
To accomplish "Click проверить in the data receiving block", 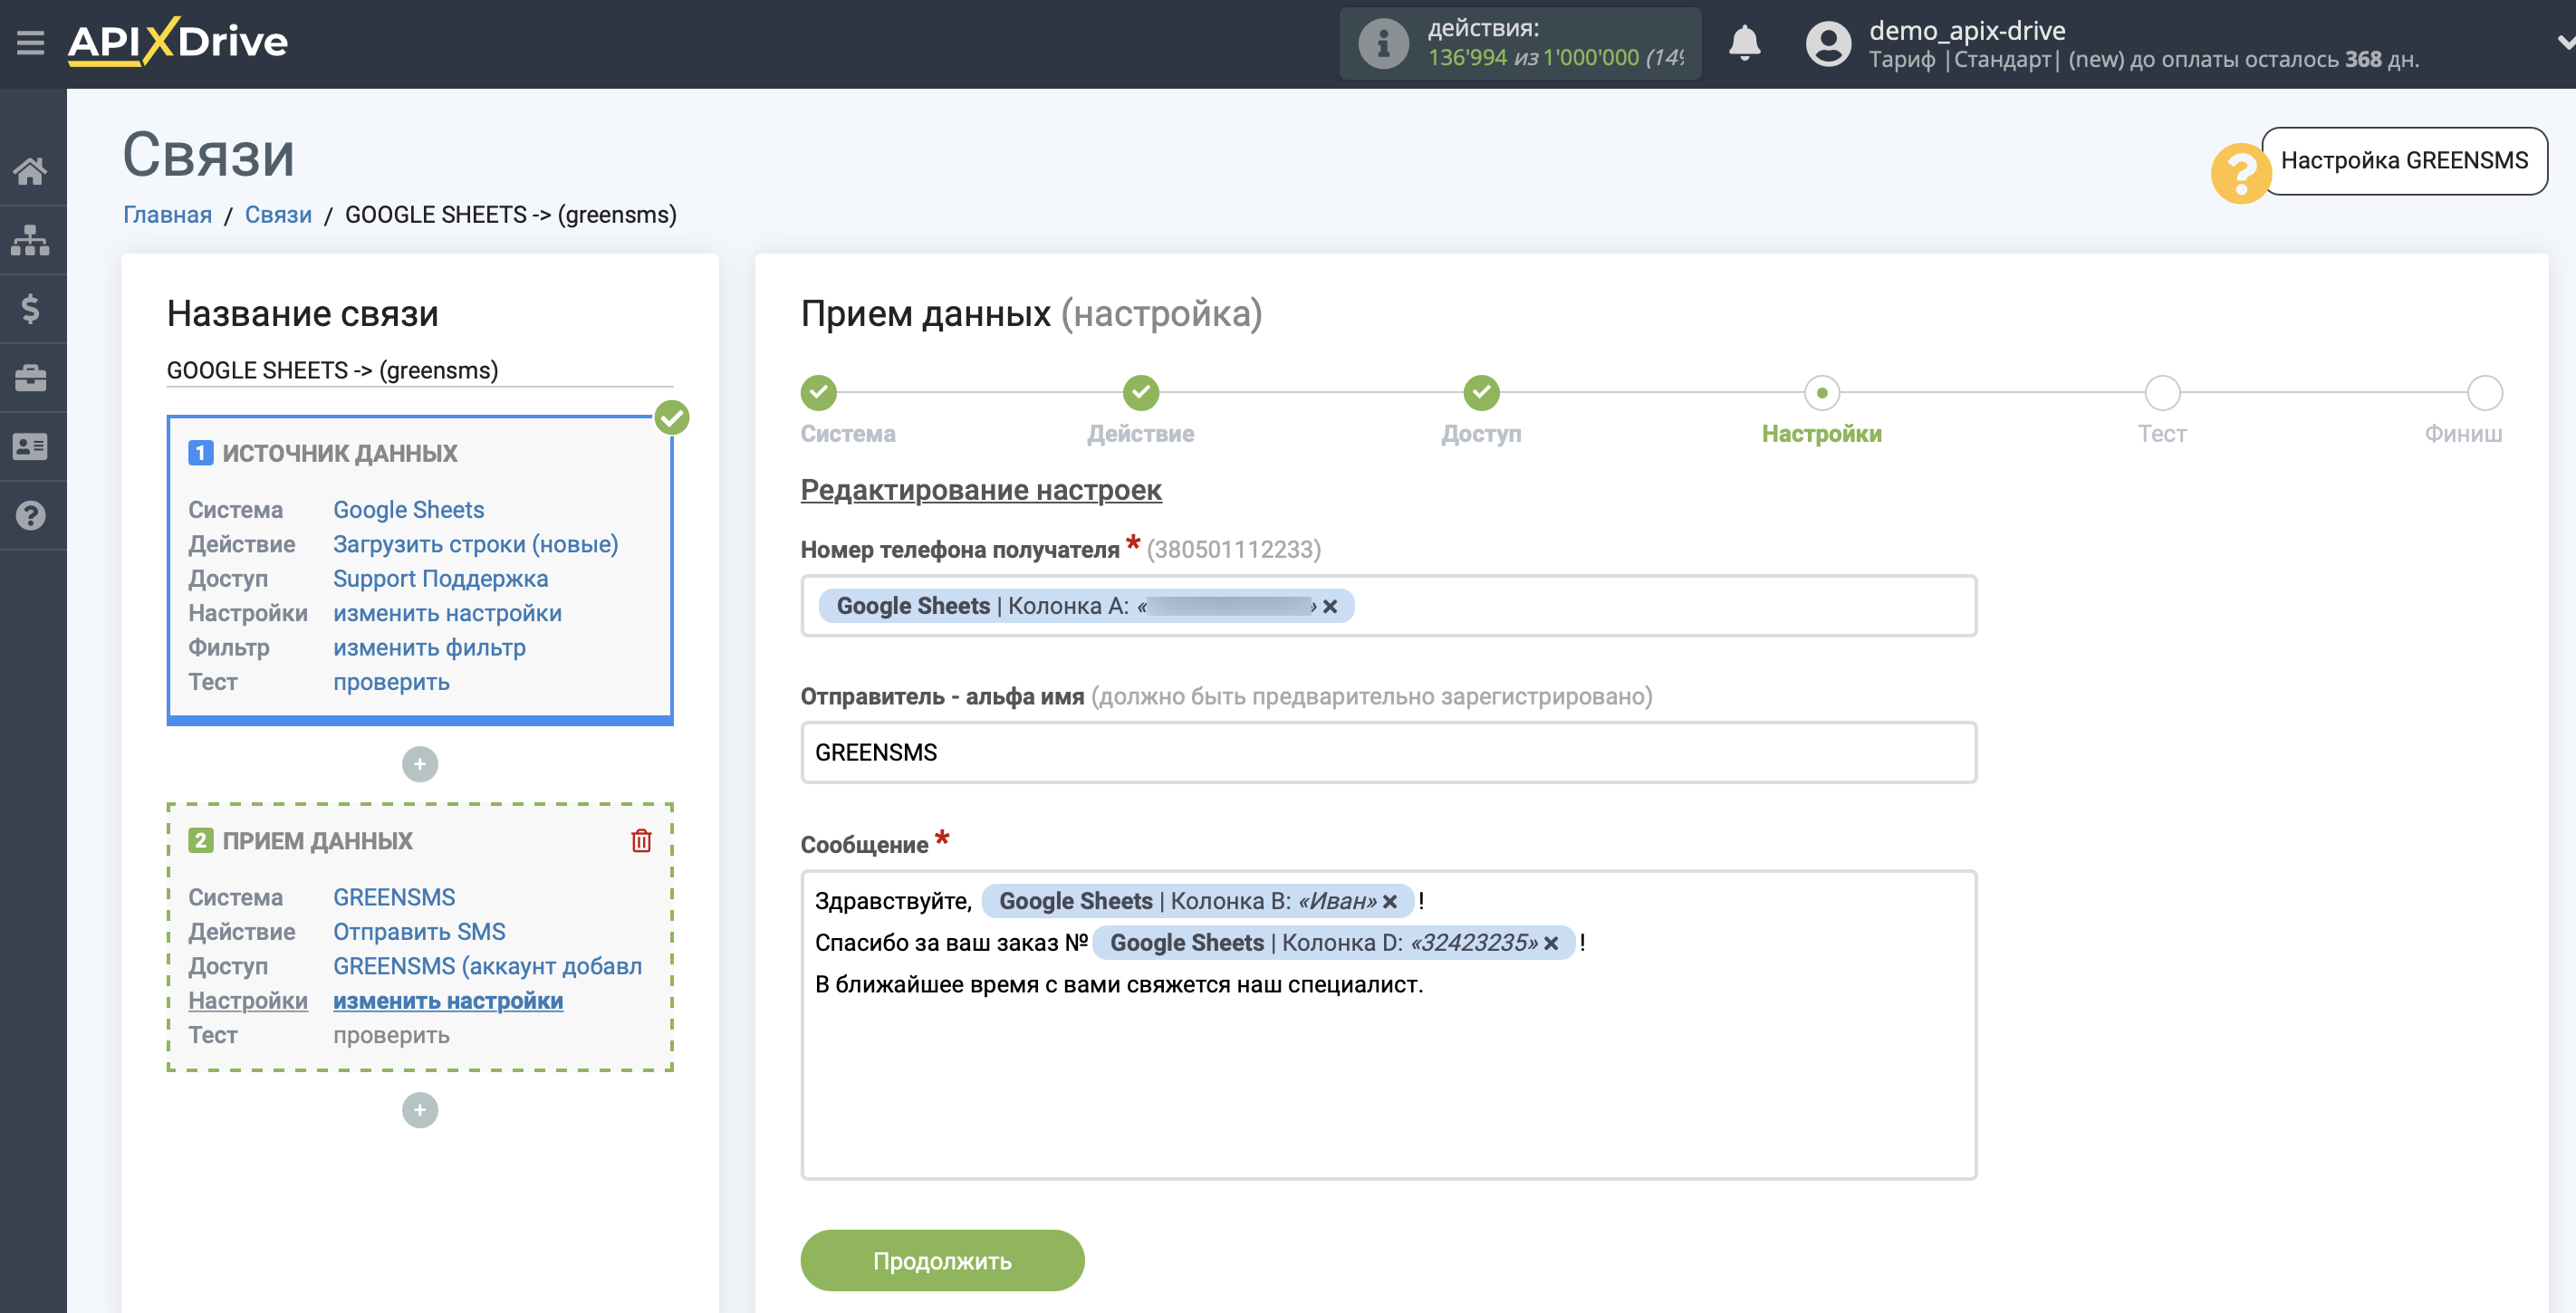I will point(391,1035).
